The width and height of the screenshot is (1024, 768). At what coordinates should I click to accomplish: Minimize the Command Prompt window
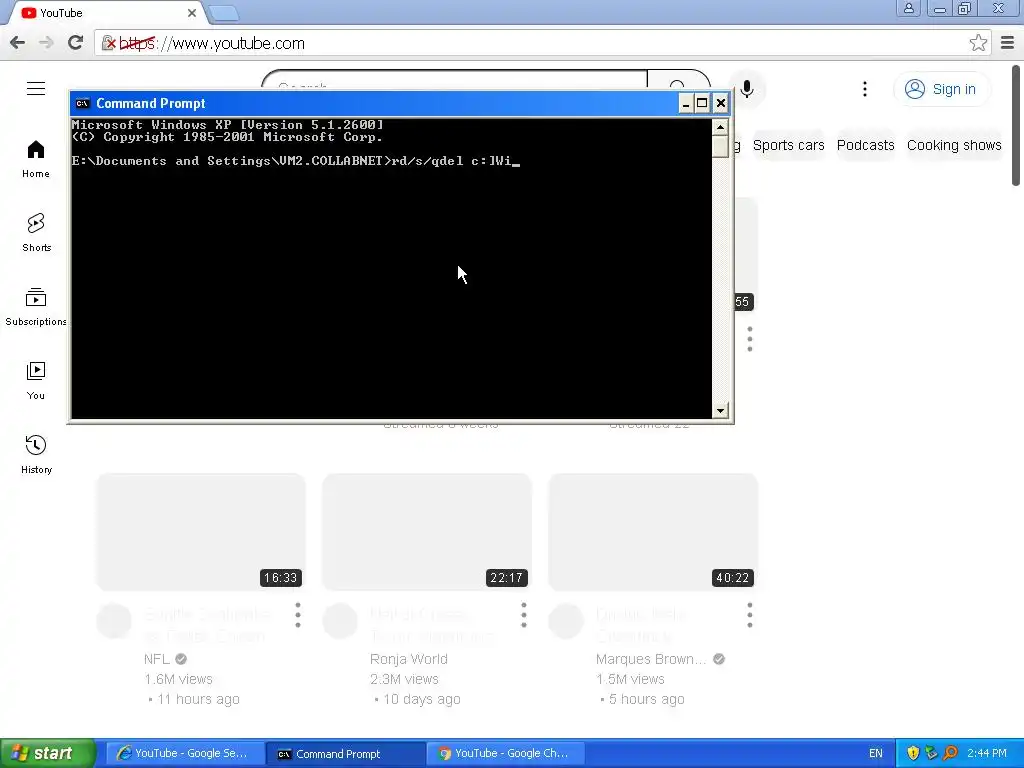685,103
